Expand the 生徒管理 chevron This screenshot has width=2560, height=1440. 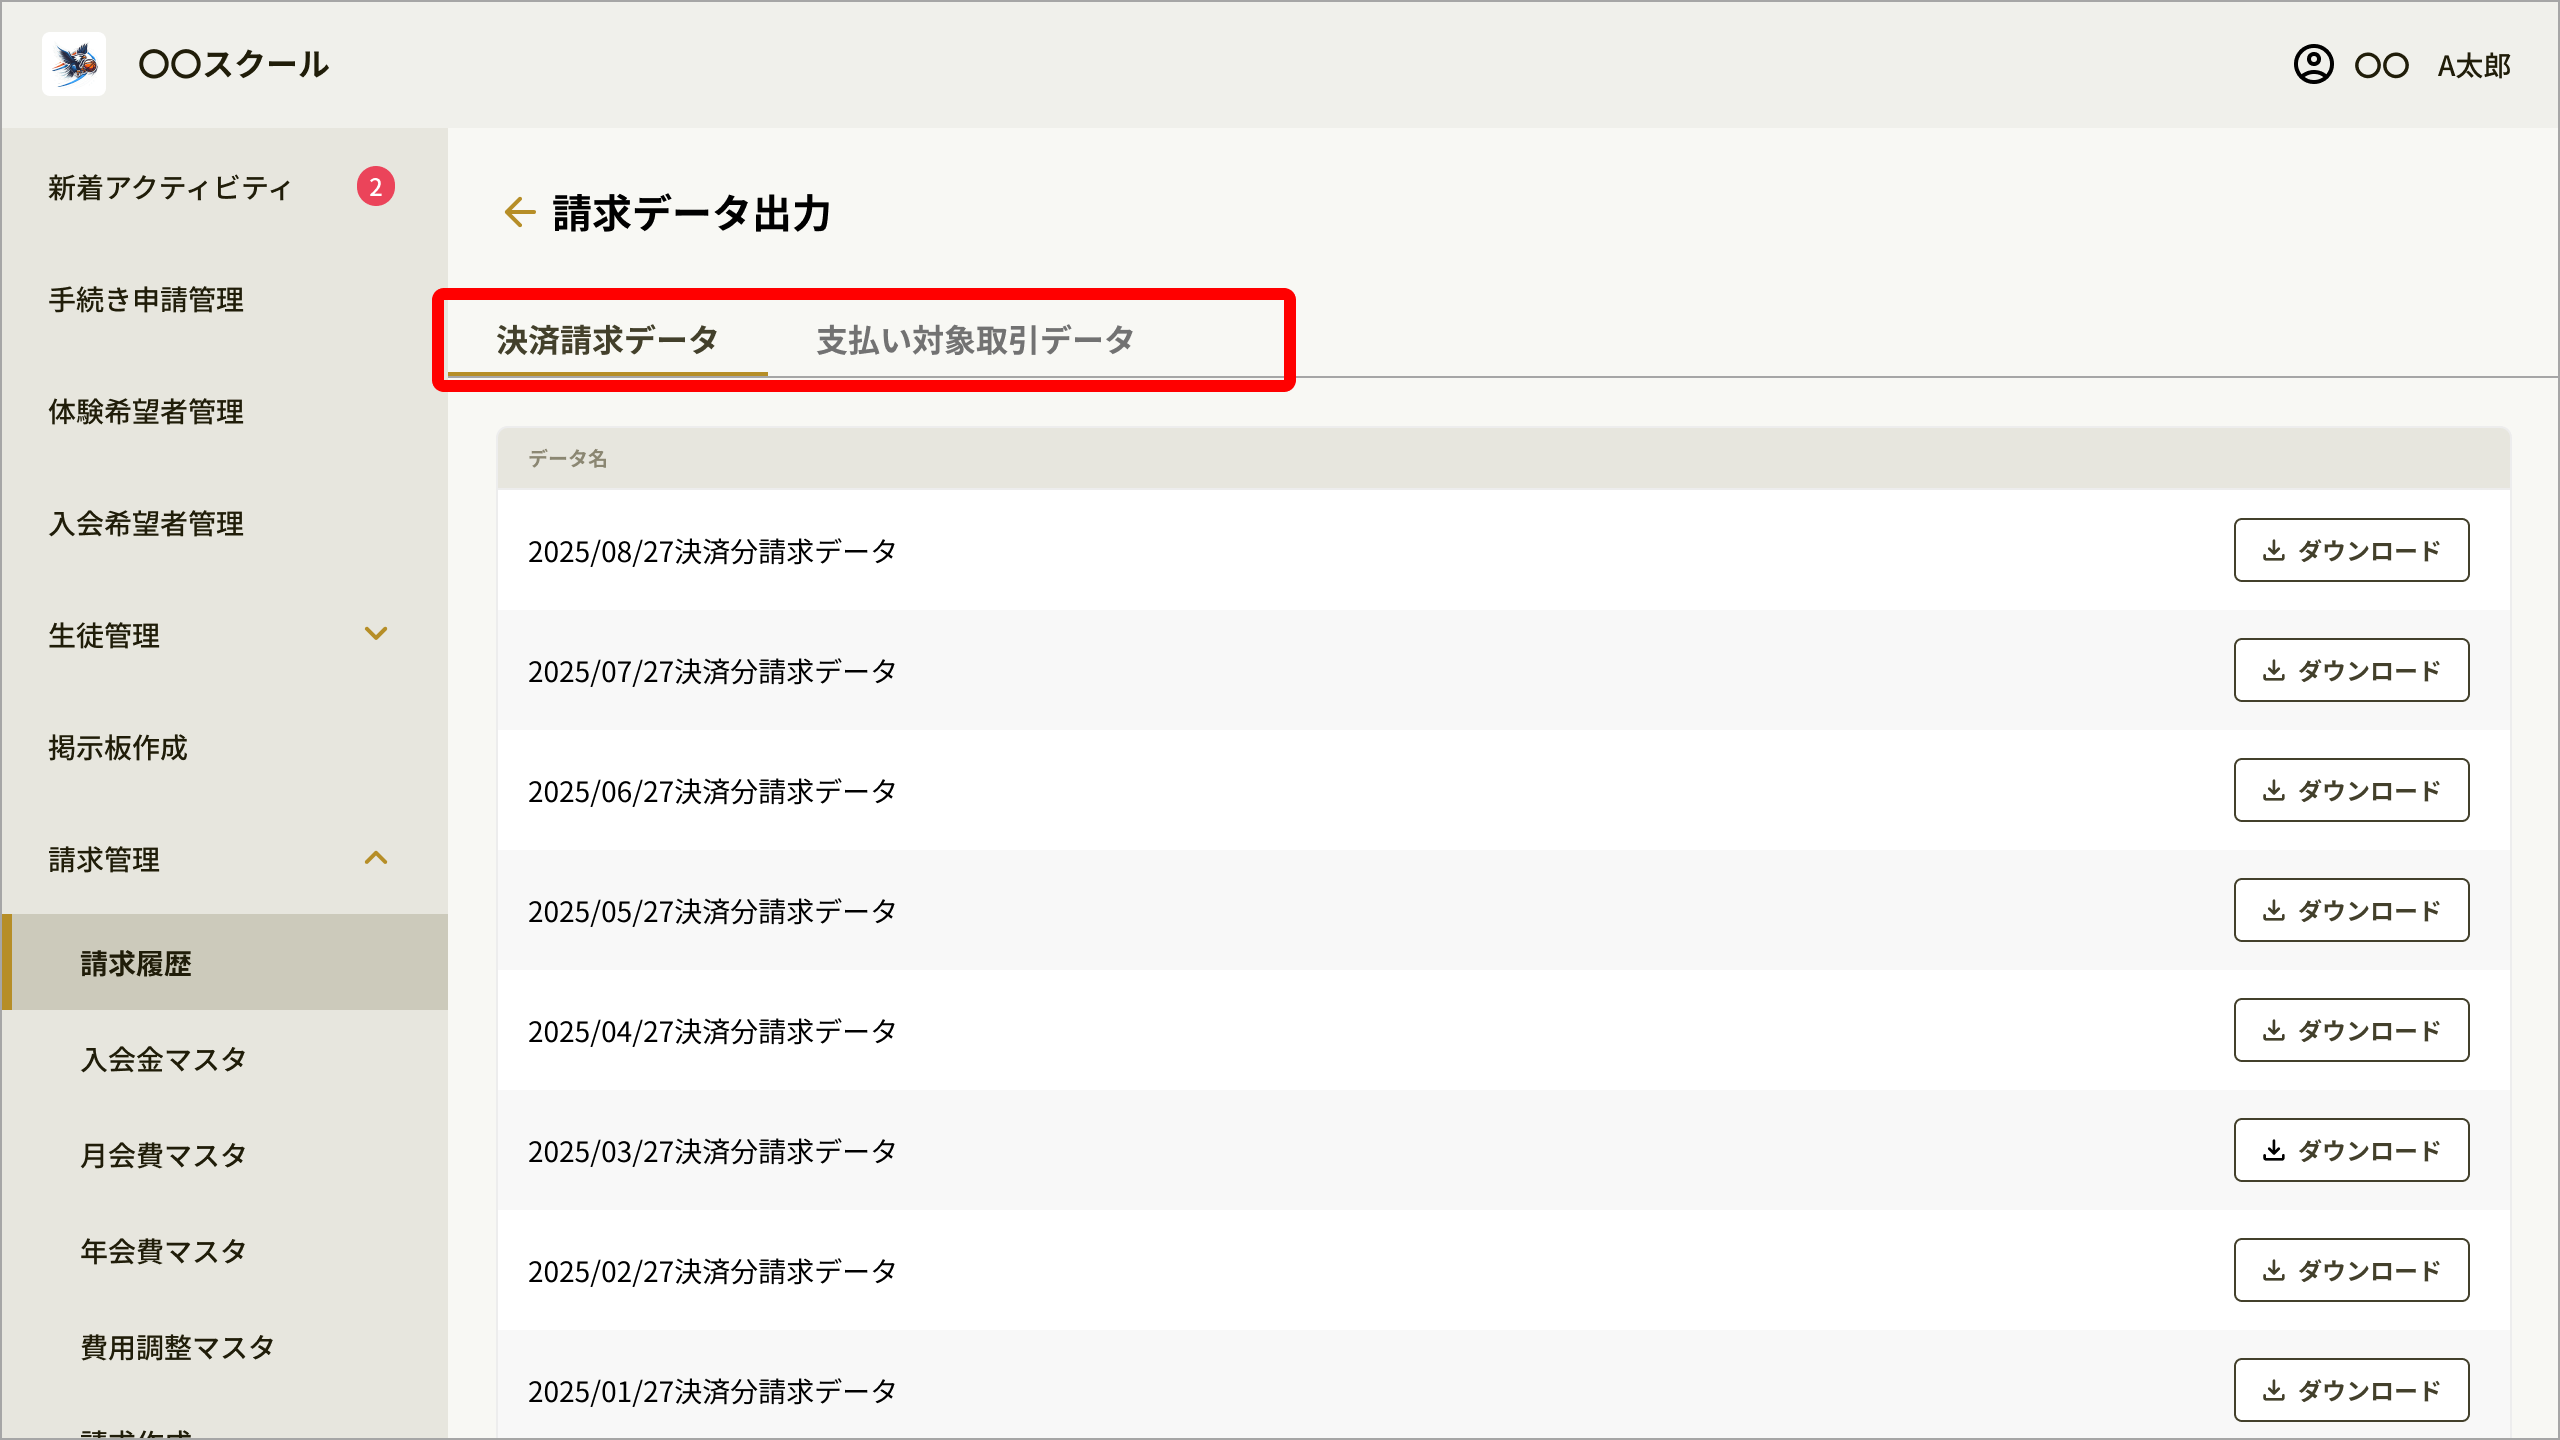[376, 634]
